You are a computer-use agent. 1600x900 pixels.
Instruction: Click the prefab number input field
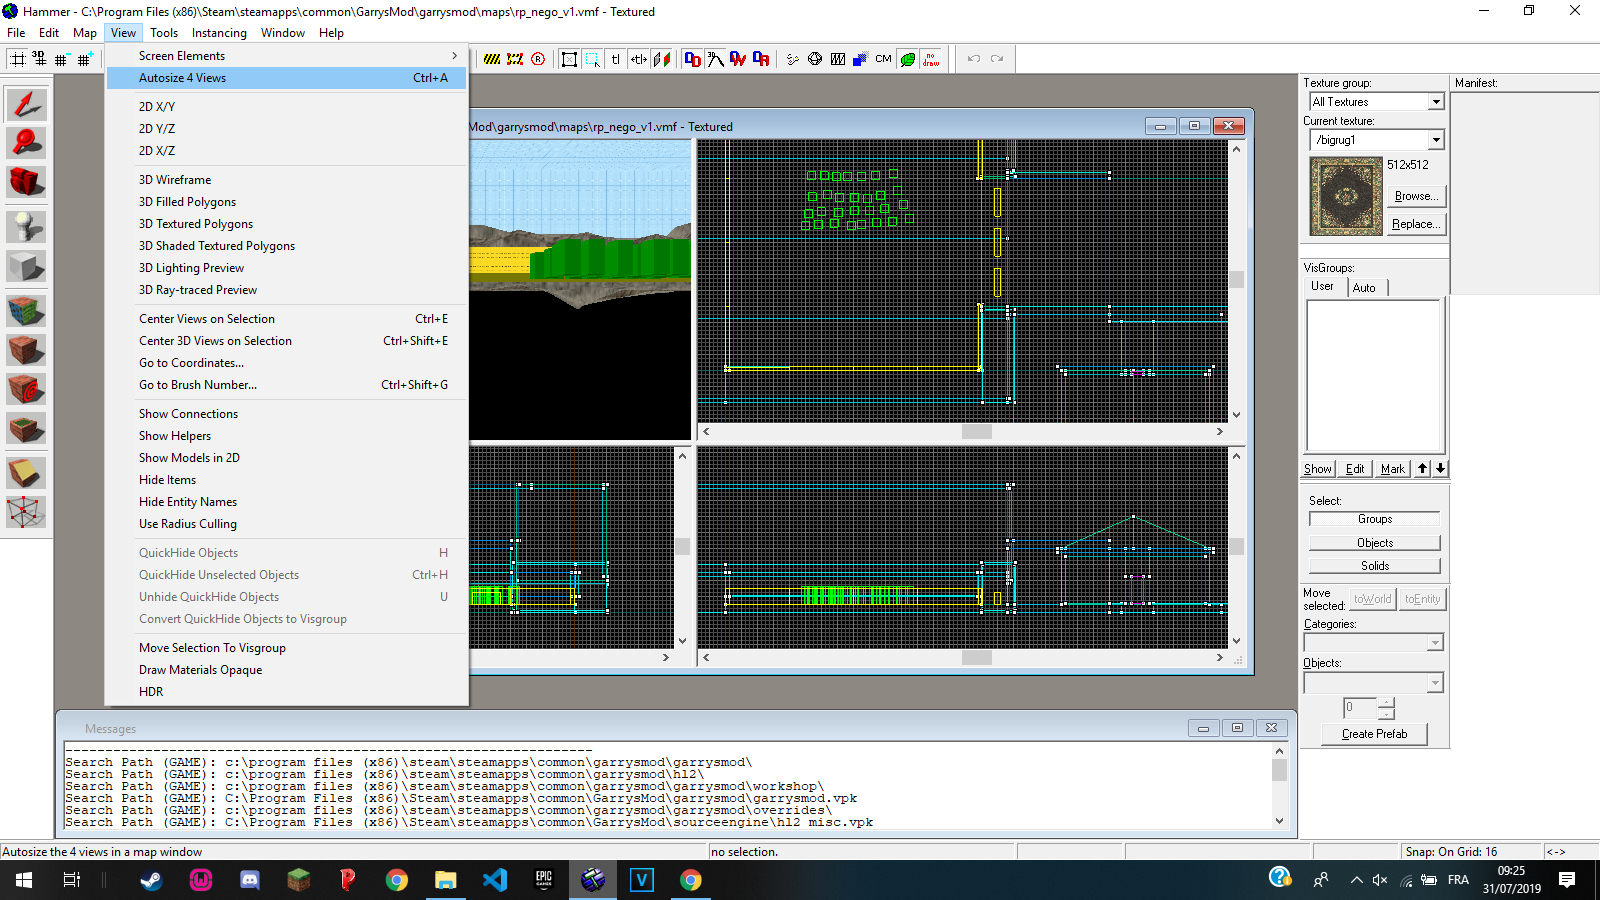click(x=1360, y=708)
